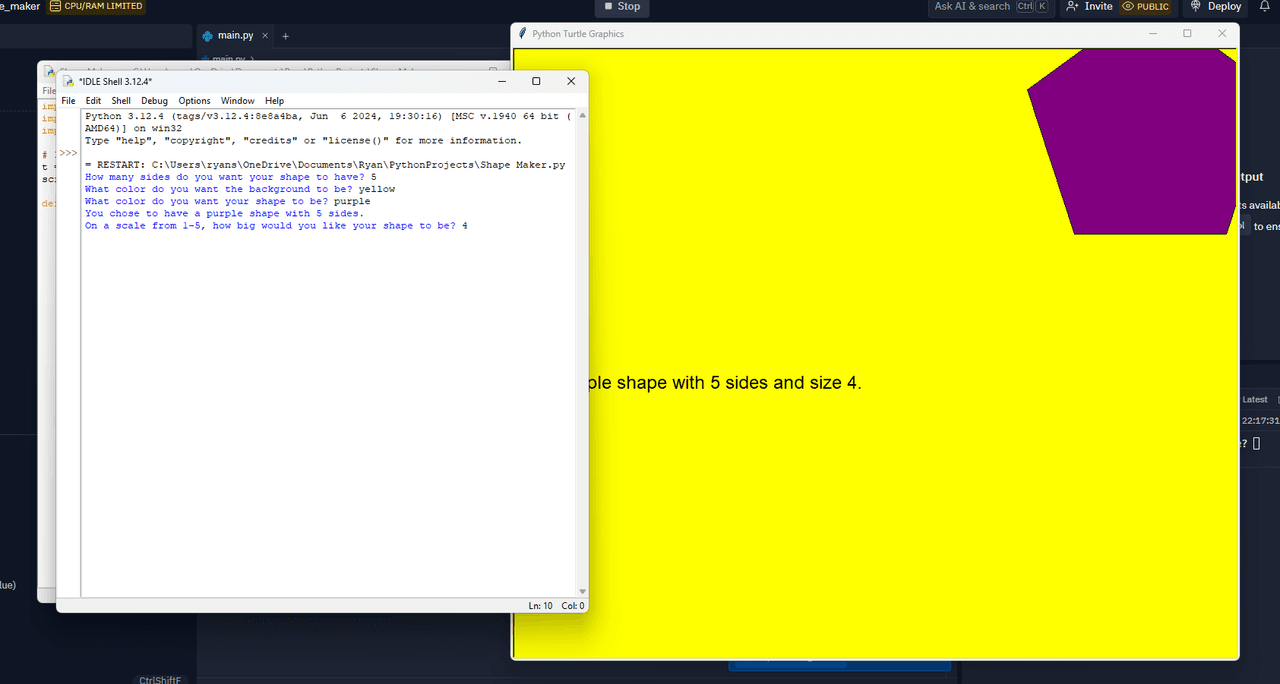Click the notifications bell icon
This screenshot has width=1280, height=684.
click(x=1264, y=6)
